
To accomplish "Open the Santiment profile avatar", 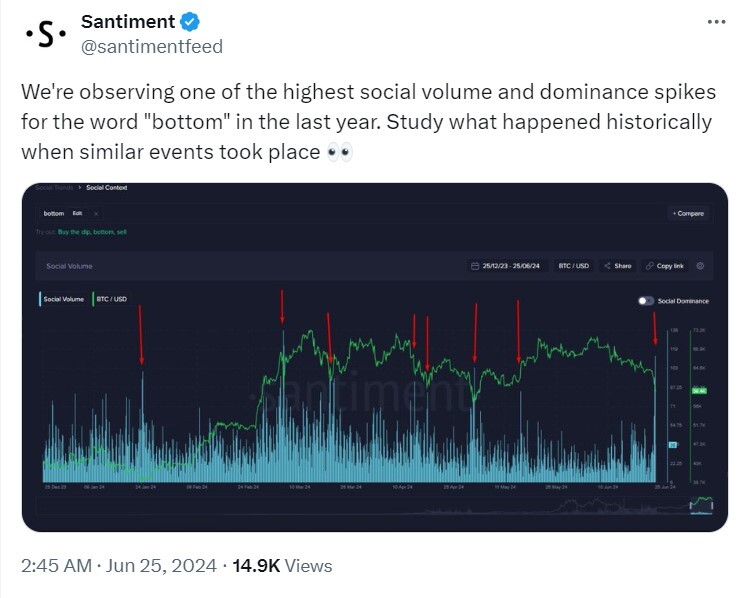I will click(46, 34).
